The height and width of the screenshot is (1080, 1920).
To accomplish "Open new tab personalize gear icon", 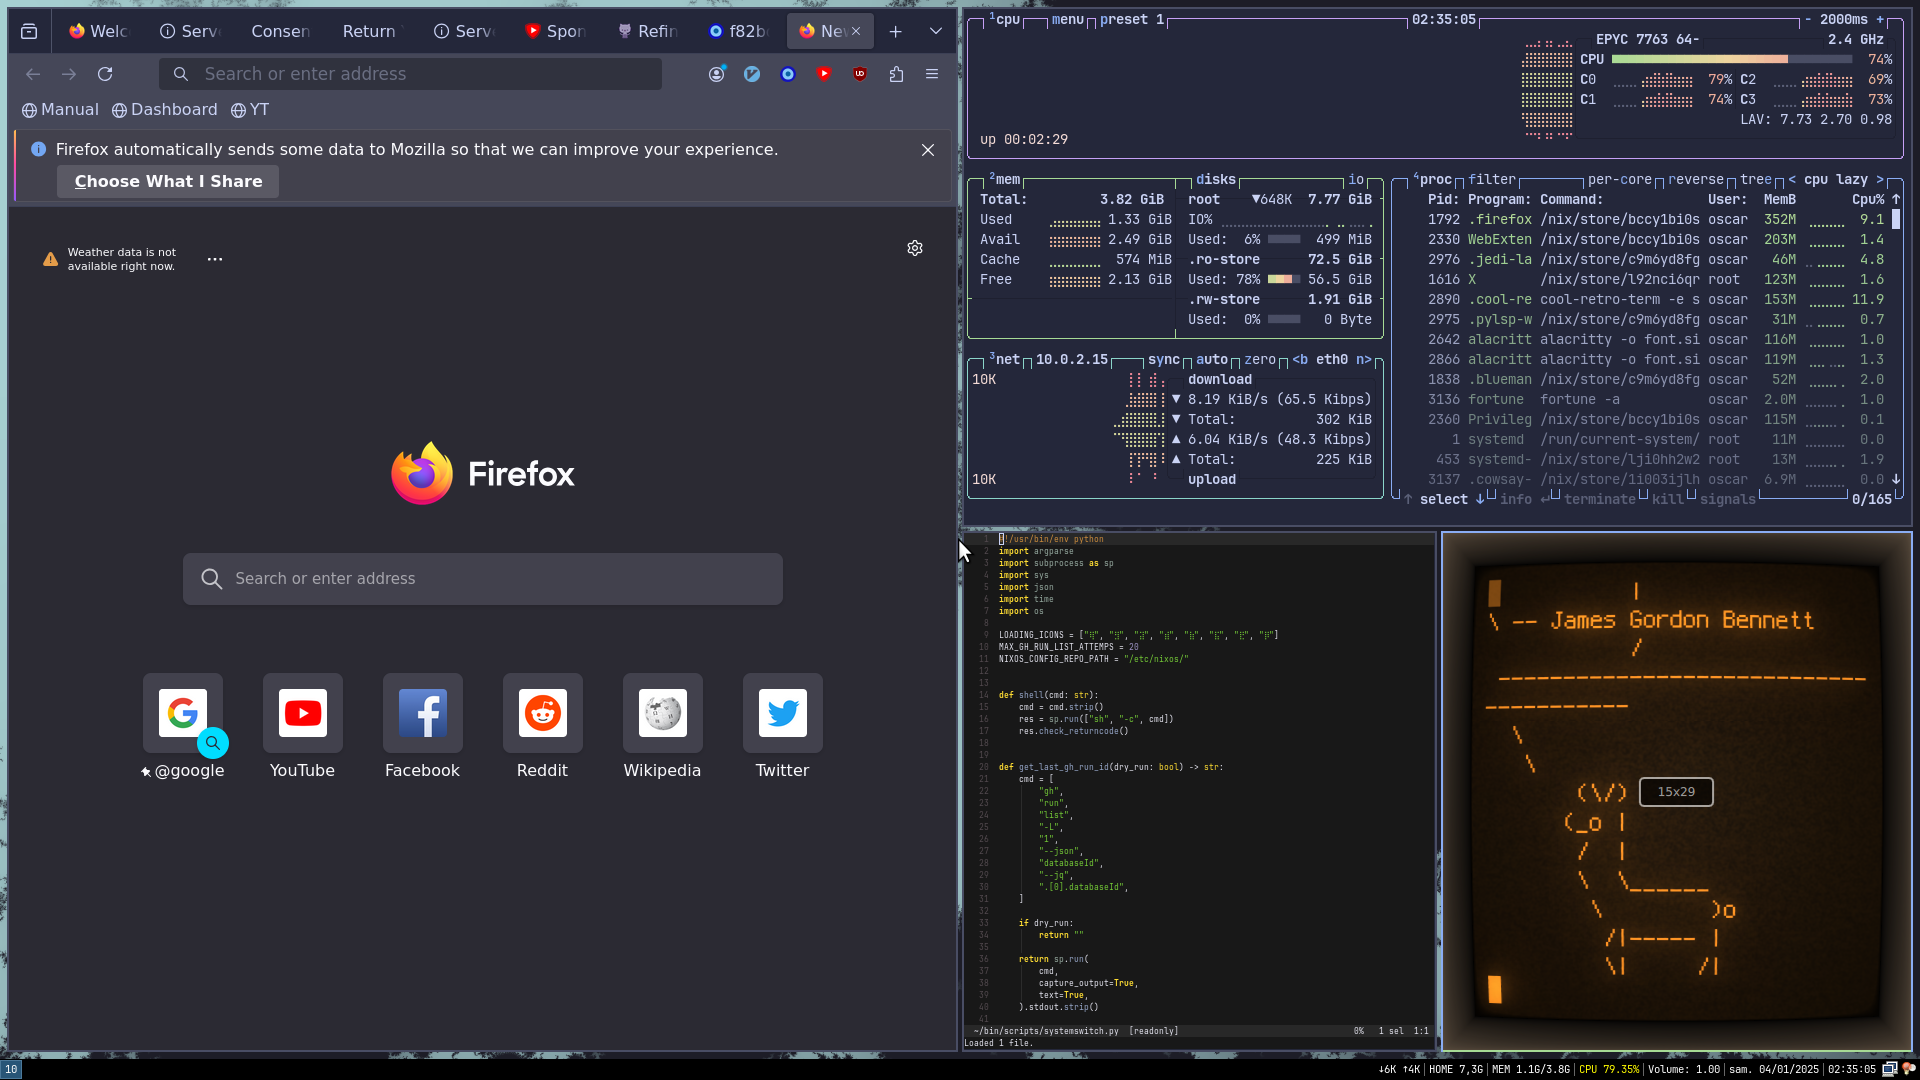I will [x=915, y=248].
